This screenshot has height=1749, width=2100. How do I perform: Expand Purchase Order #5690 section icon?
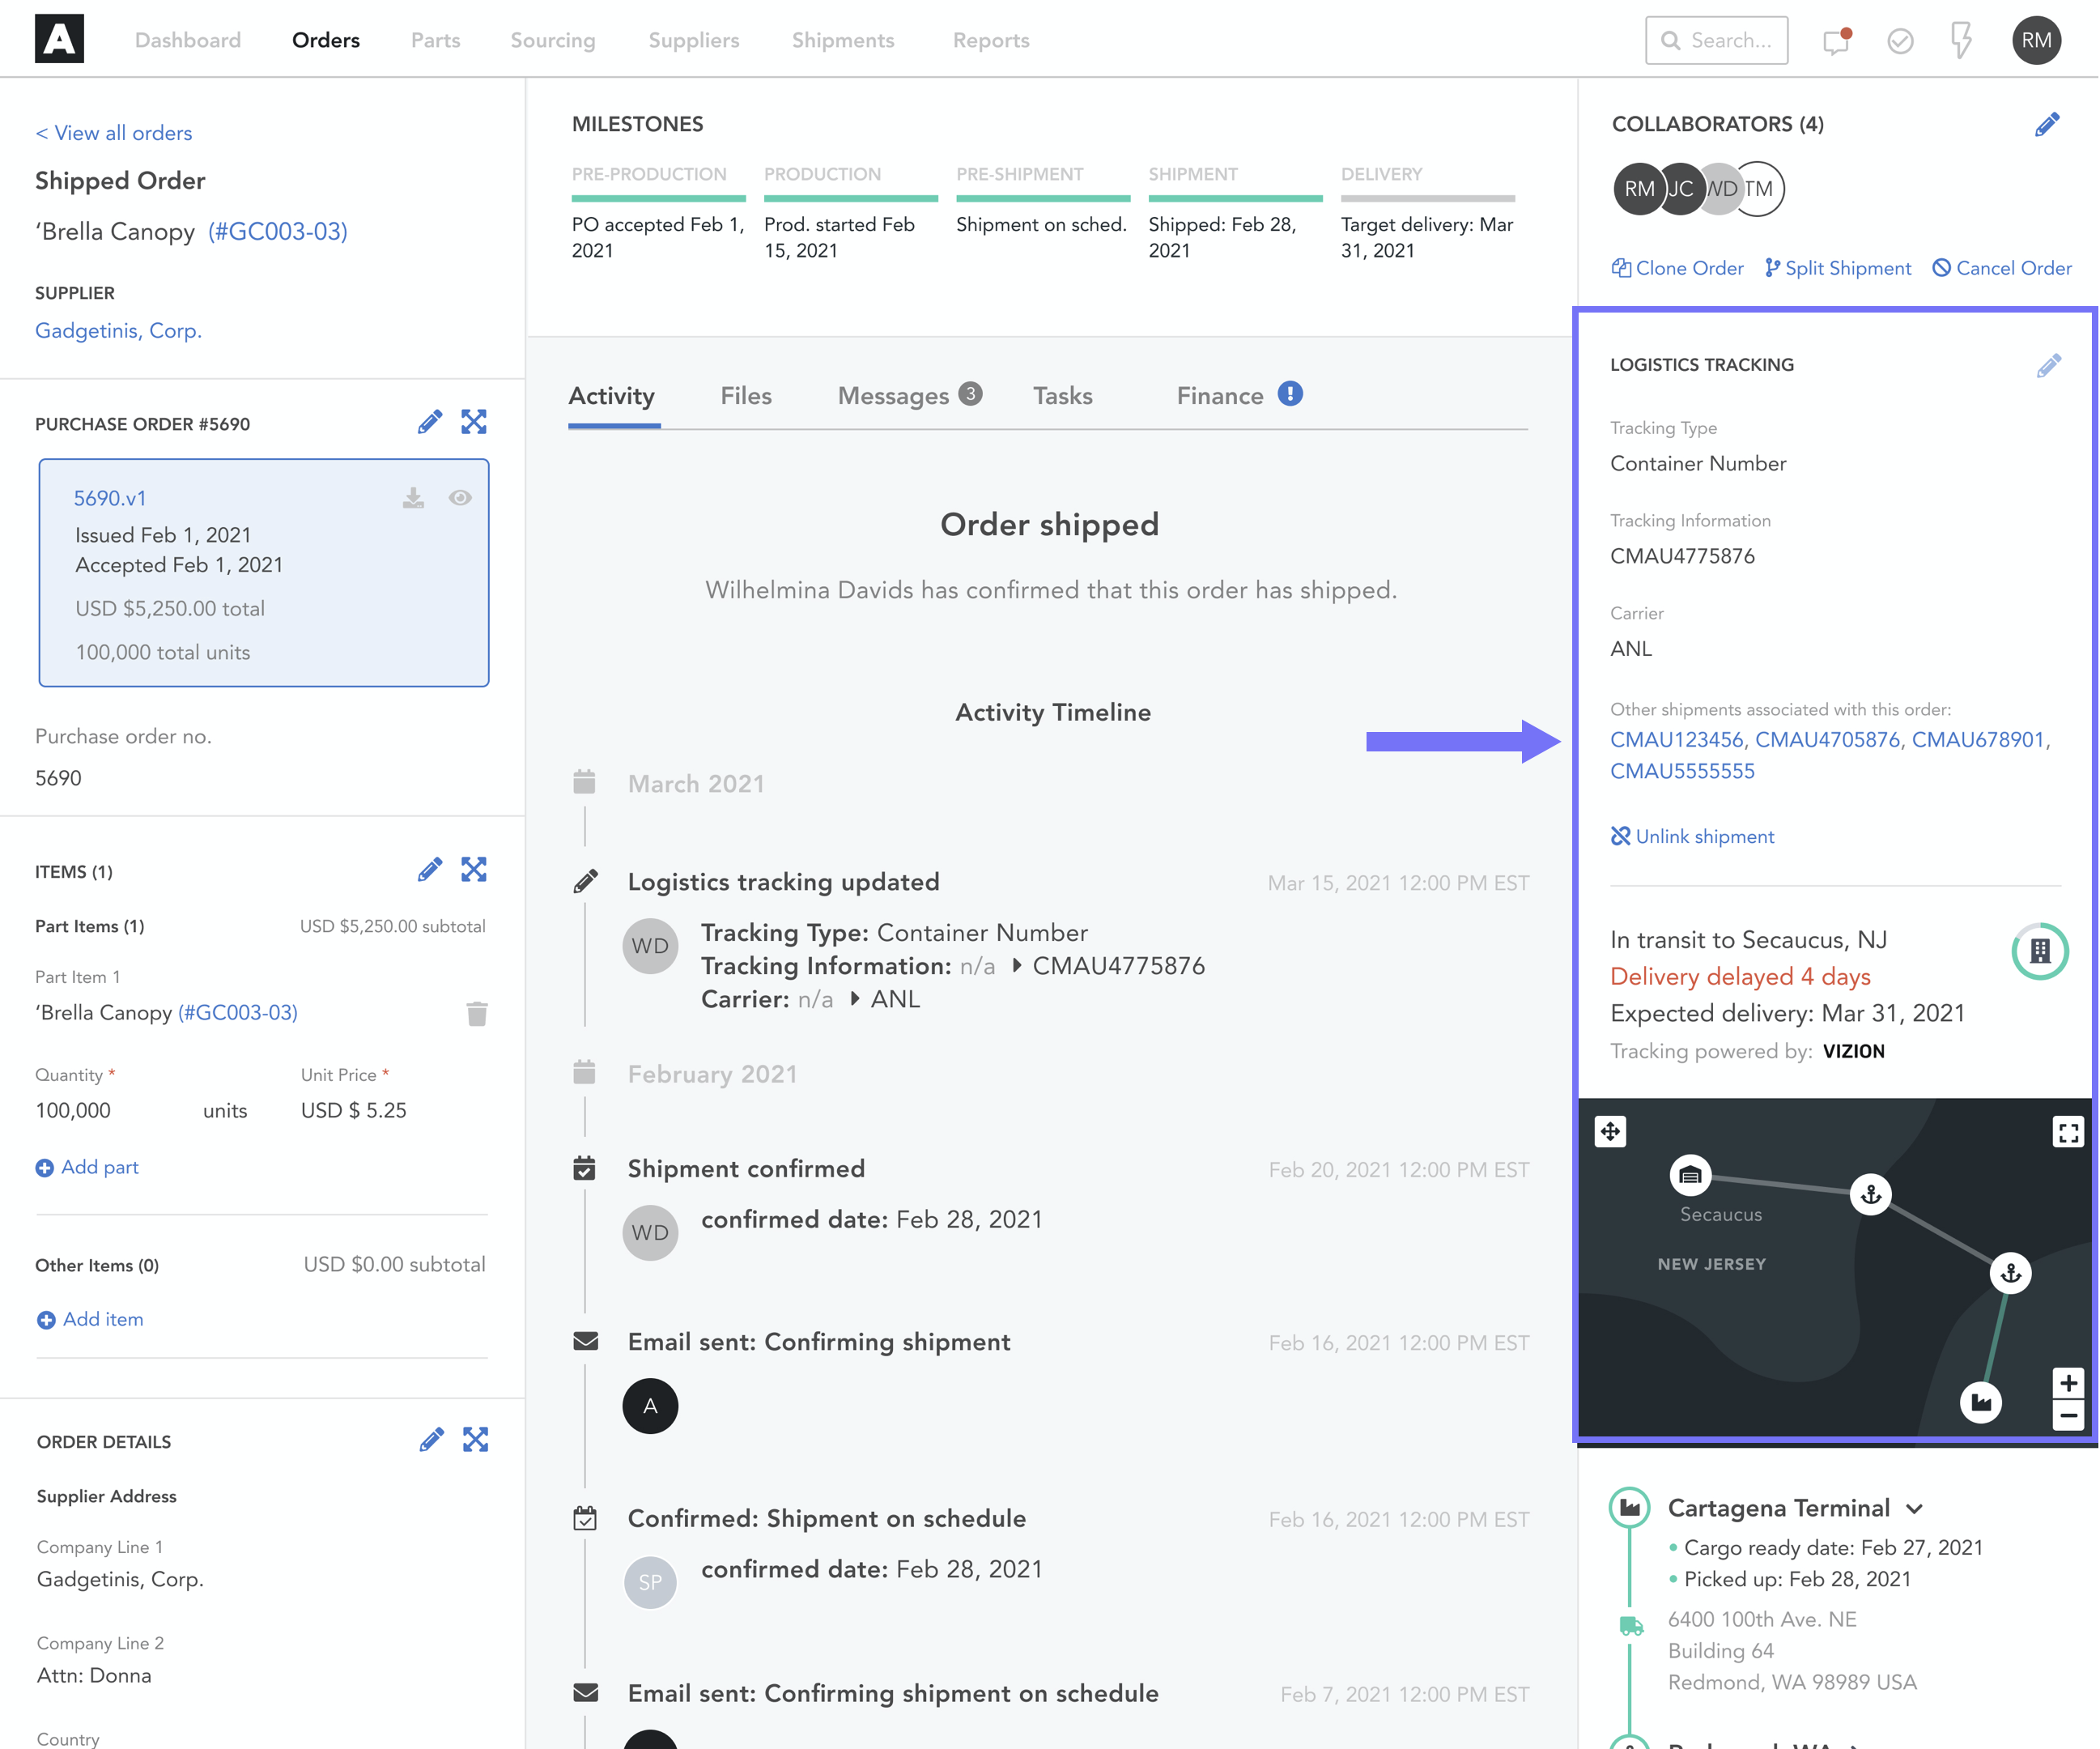(x=474, y=423)
